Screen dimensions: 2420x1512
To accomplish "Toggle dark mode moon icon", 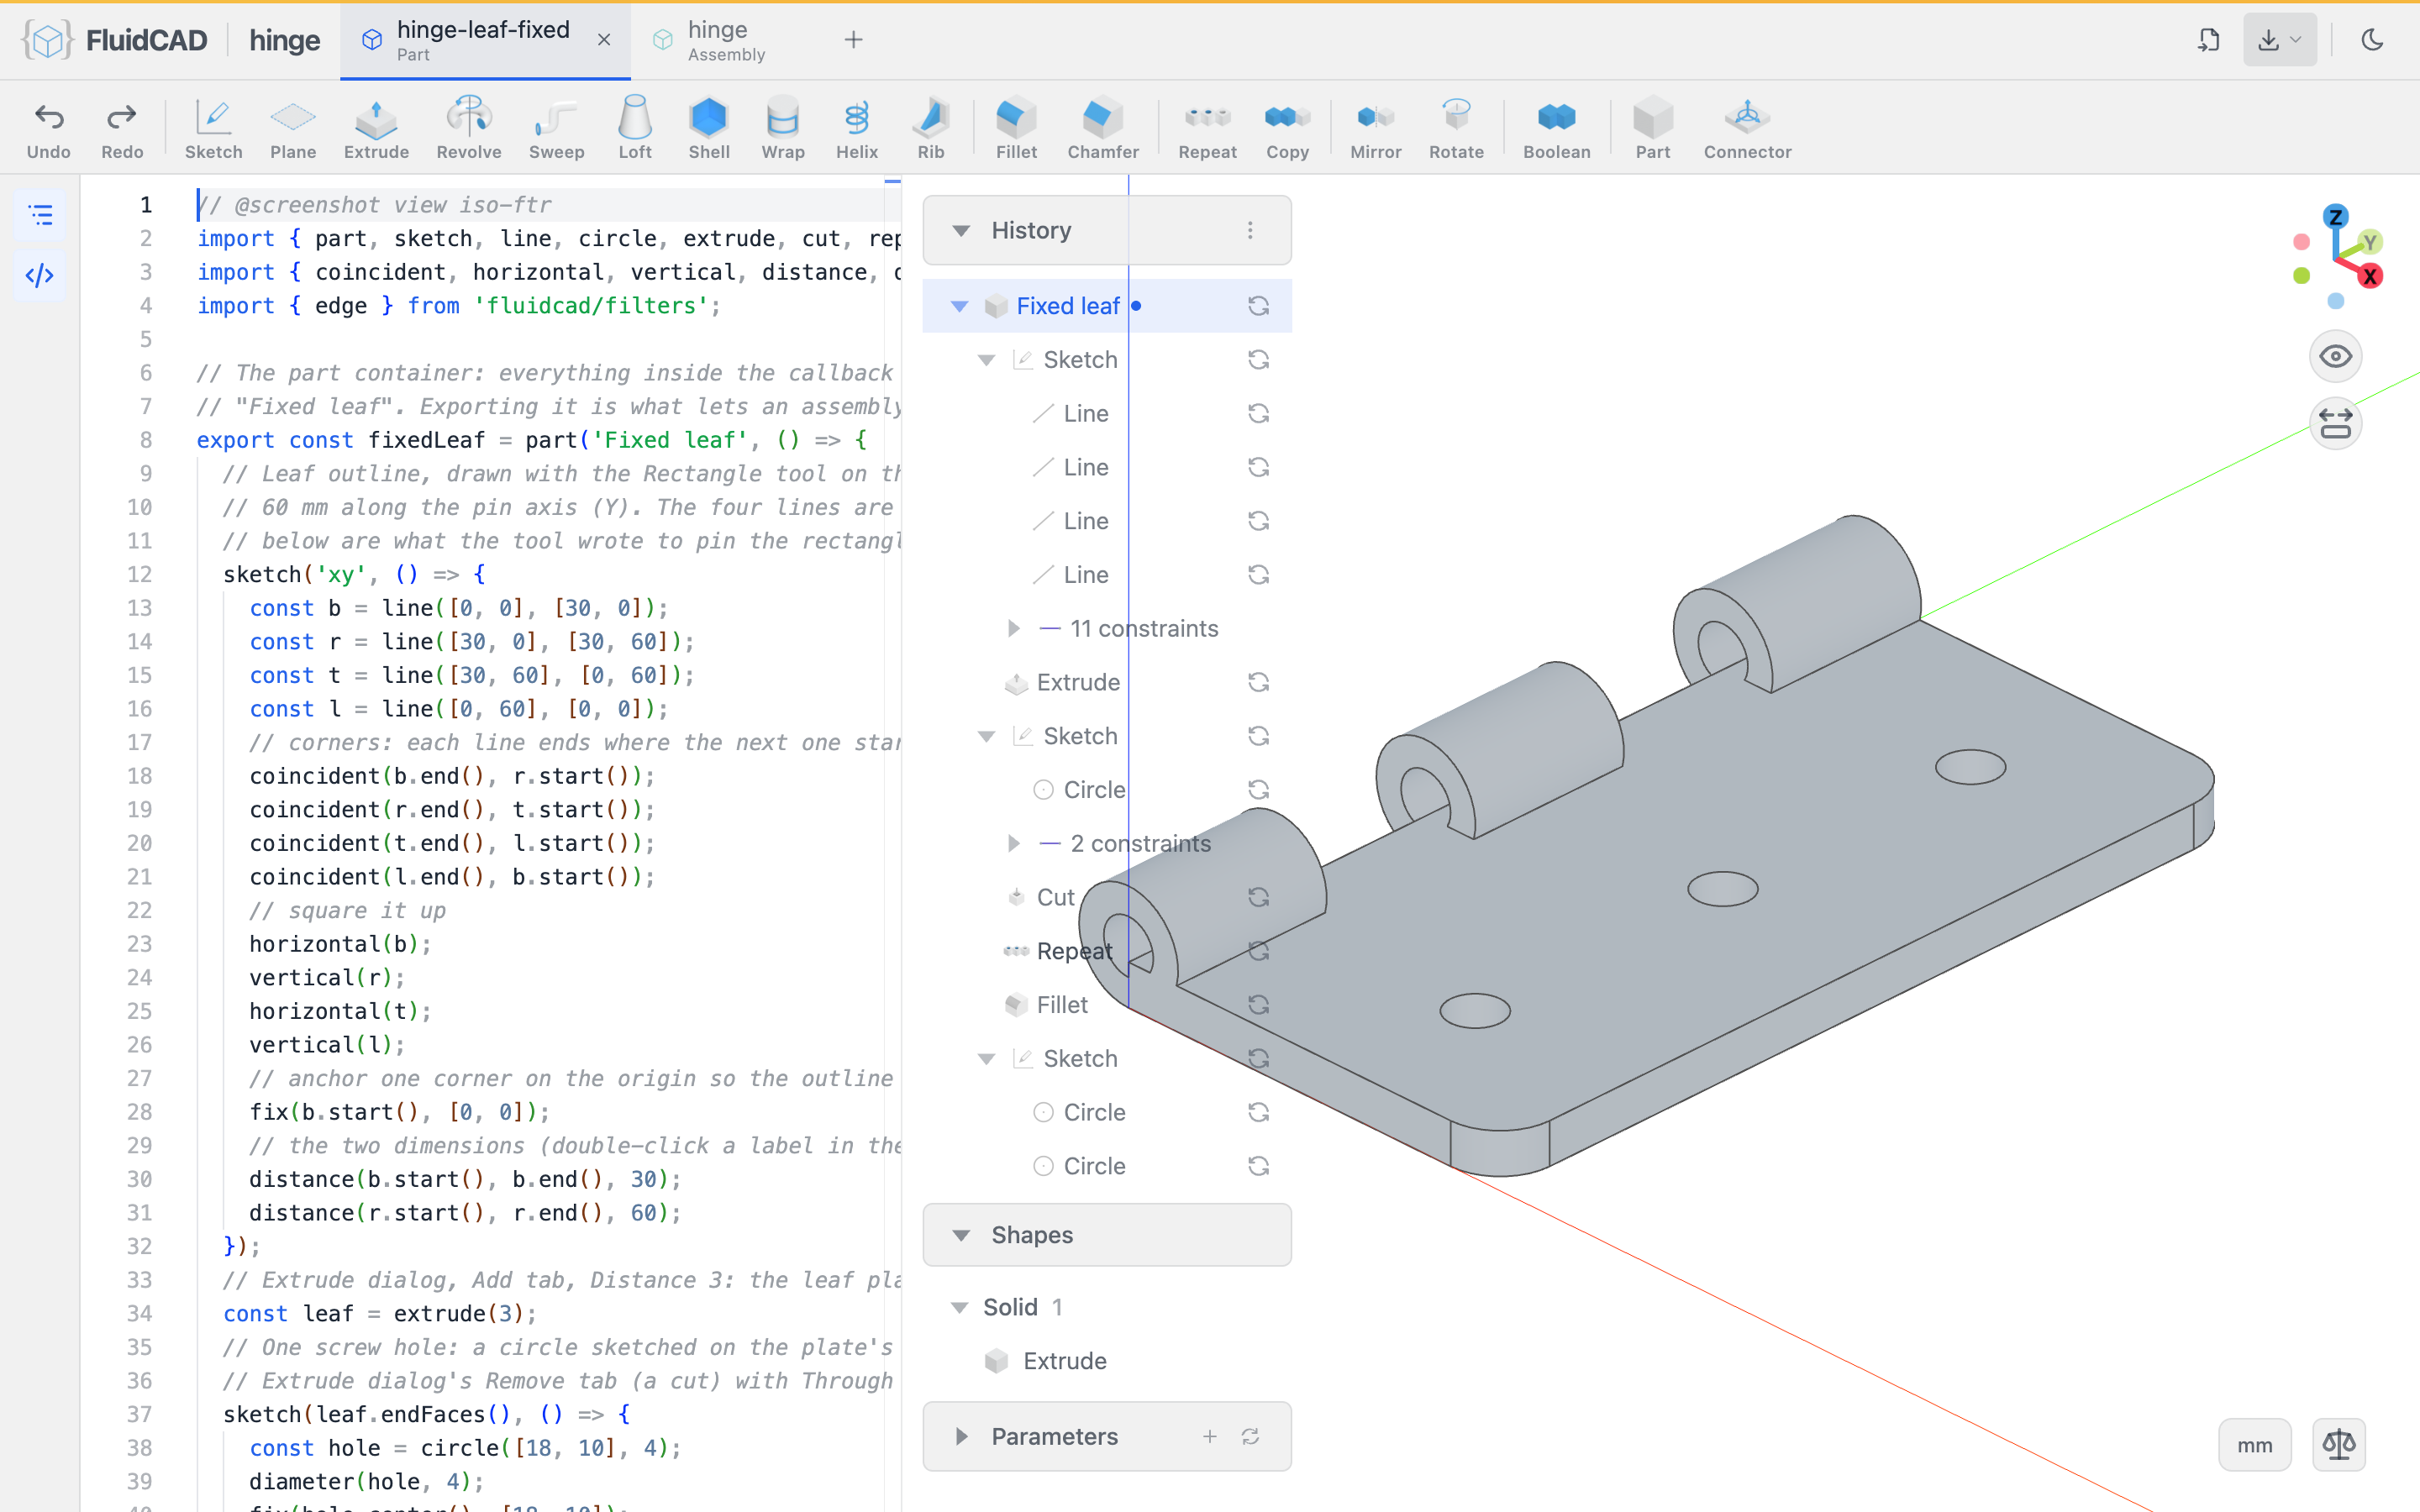I will tap(2372, 40).
